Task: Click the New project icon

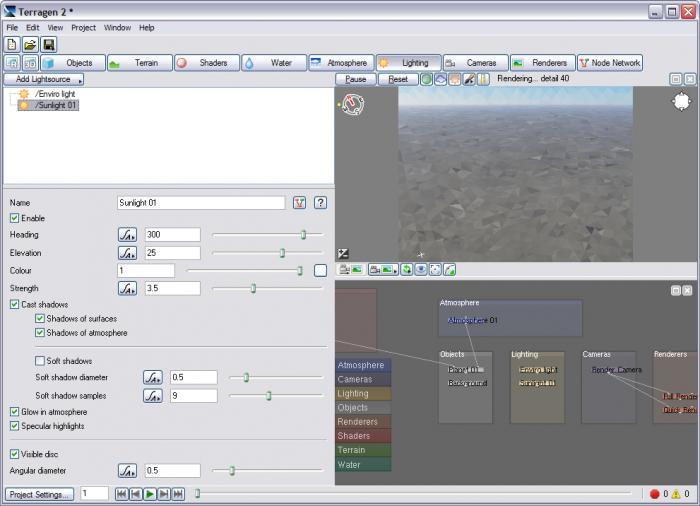Action: tap(12, 45)
